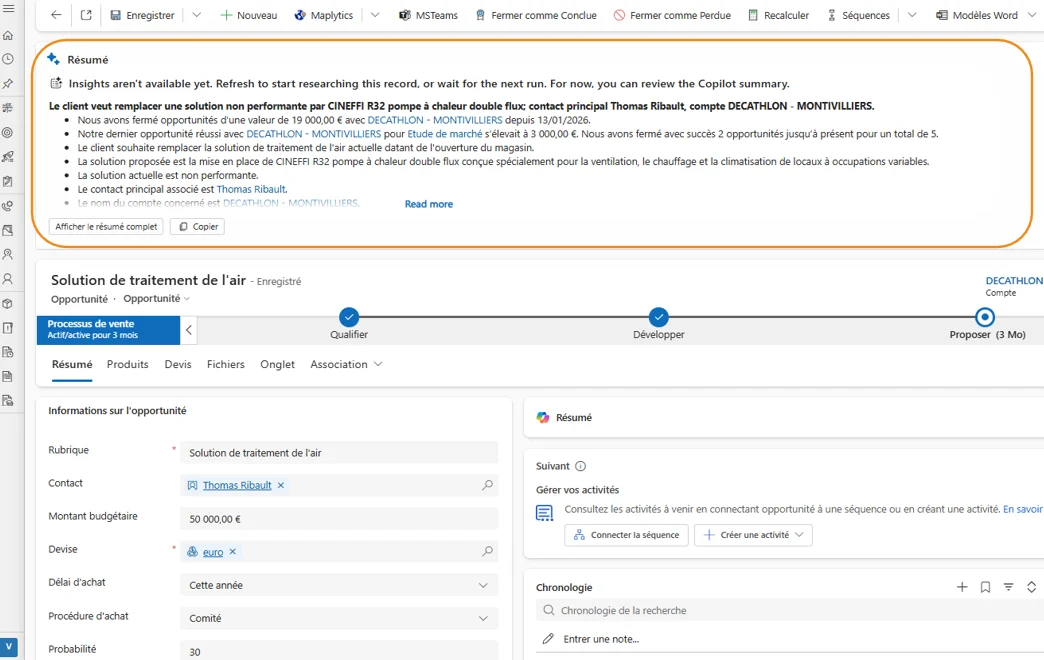
Task: Create a new record with Nouveau
Action: 248,15
